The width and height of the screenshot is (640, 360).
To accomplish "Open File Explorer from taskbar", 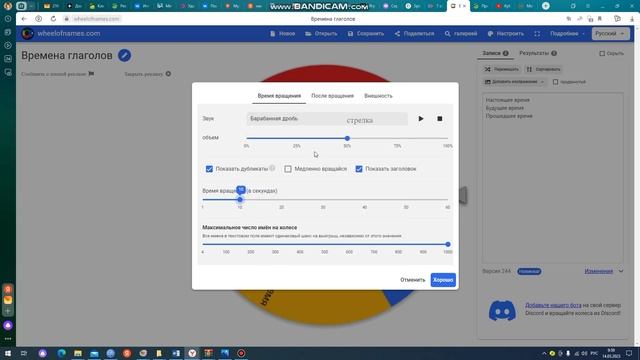I will (x=78, y=353).
